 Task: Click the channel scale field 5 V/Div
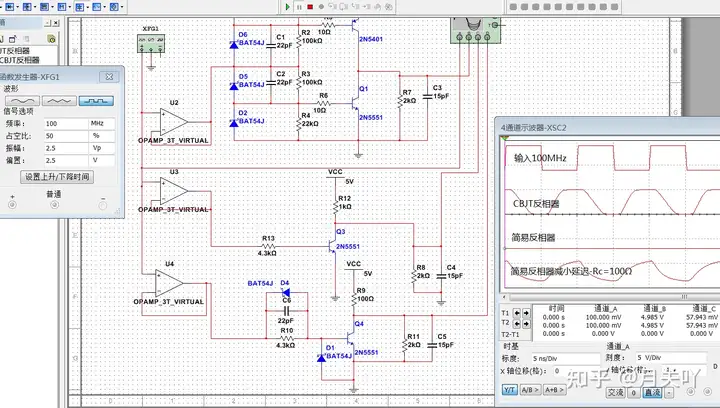(670, 357)
